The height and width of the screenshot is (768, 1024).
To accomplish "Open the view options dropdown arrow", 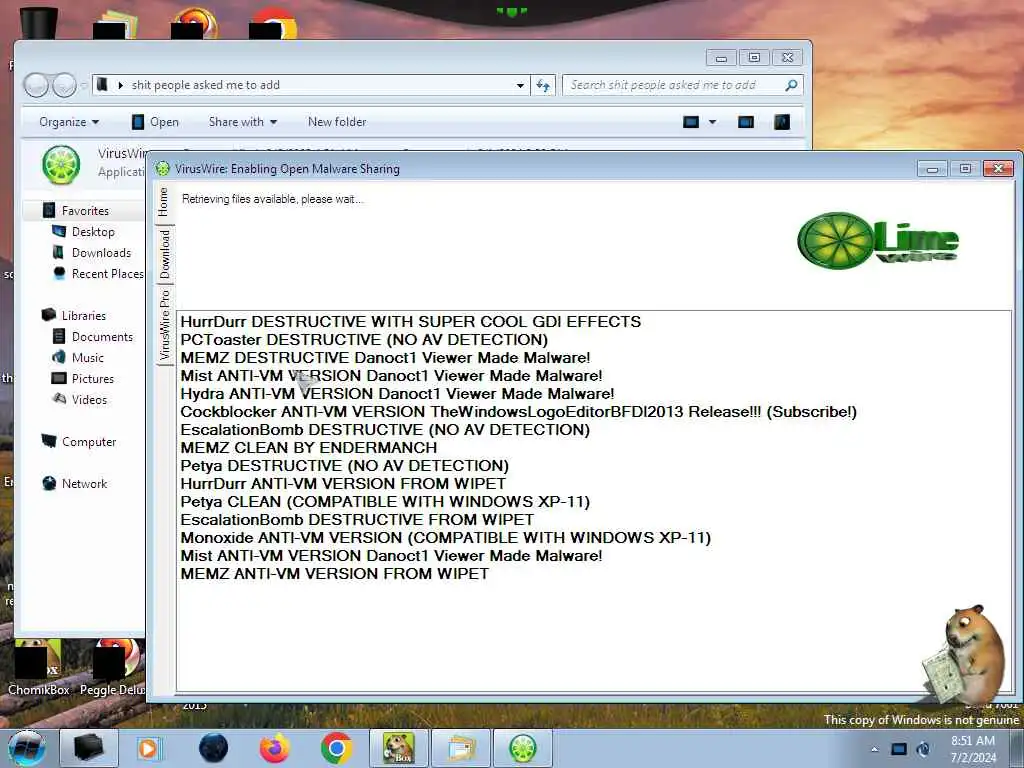I will (x=712, y=122).
